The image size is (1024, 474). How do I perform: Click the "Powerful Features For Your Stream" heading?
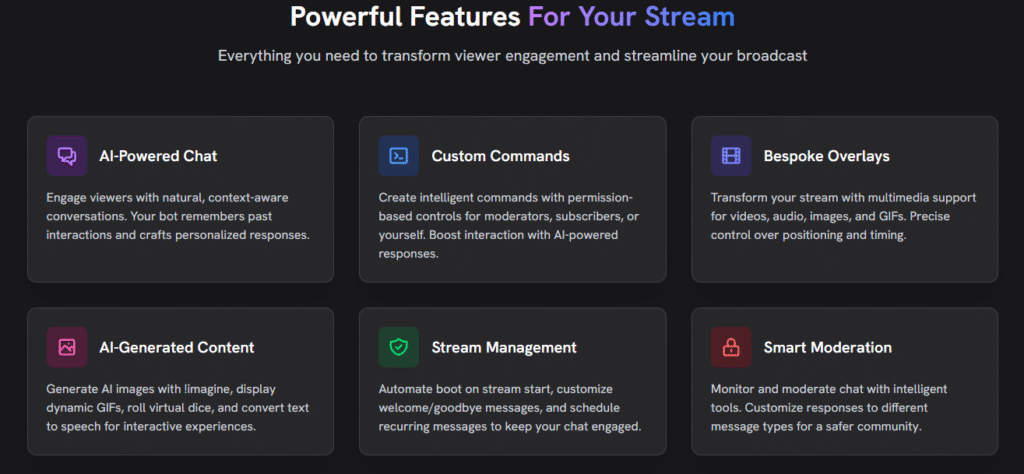tap(512, 17)
